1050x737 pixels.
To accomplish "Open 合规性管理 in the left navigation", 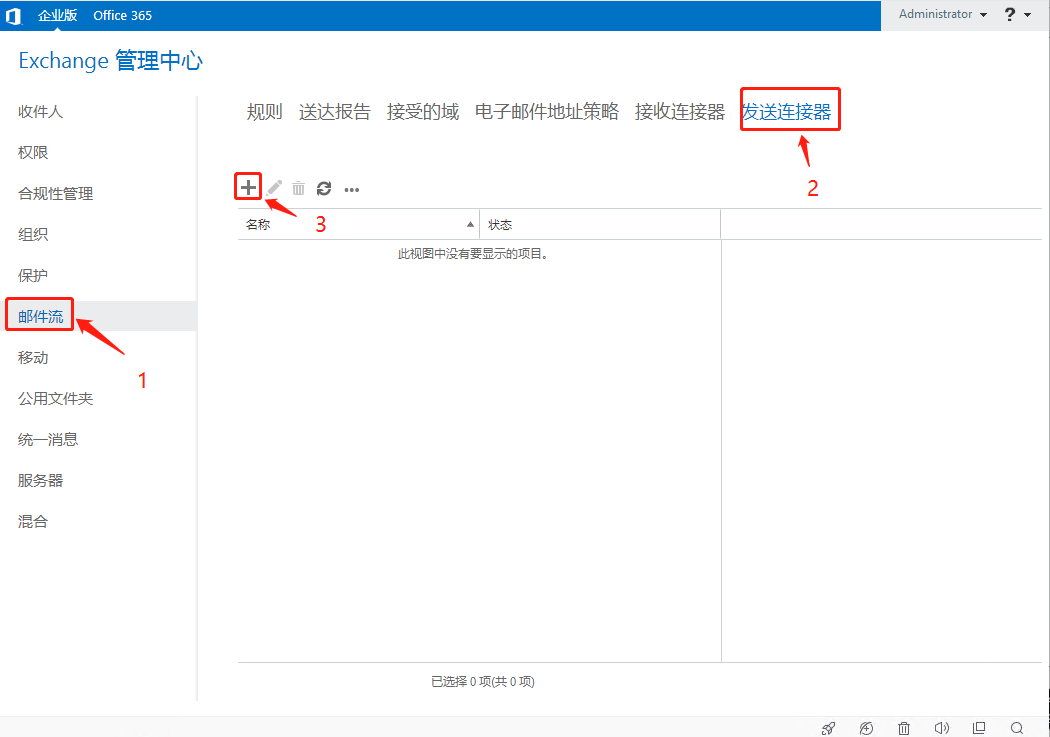I will [x=56, y=193].
